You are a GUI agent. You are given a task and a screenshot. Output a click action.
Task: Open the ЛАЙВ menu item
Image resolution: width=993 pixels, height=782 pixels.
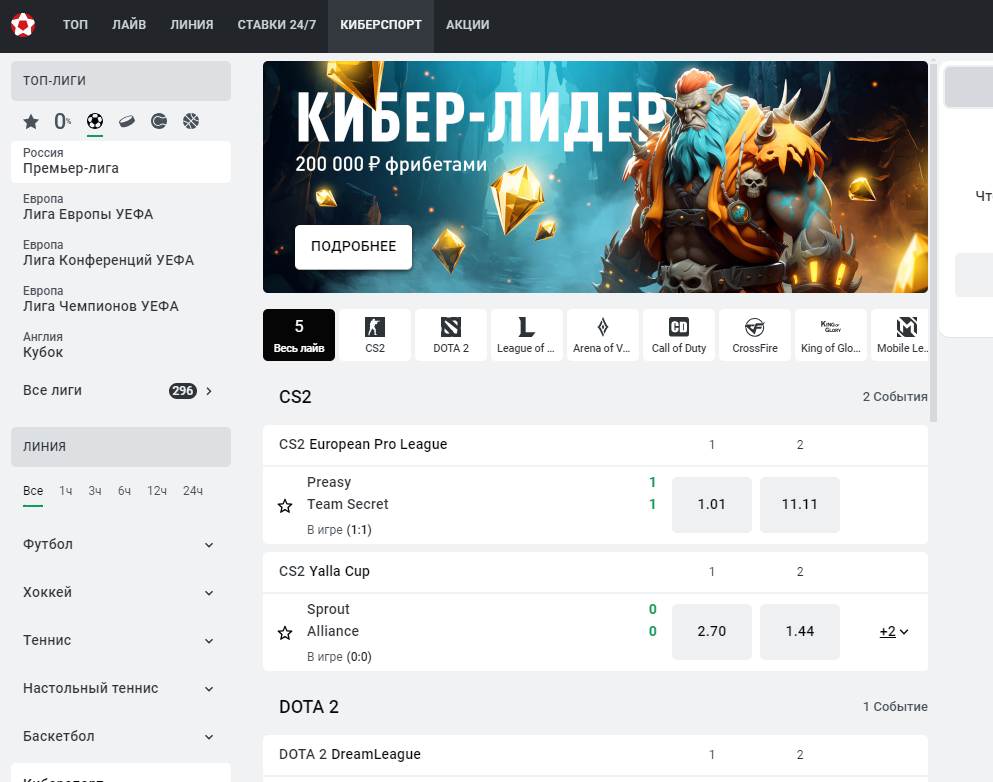(129, 25)
